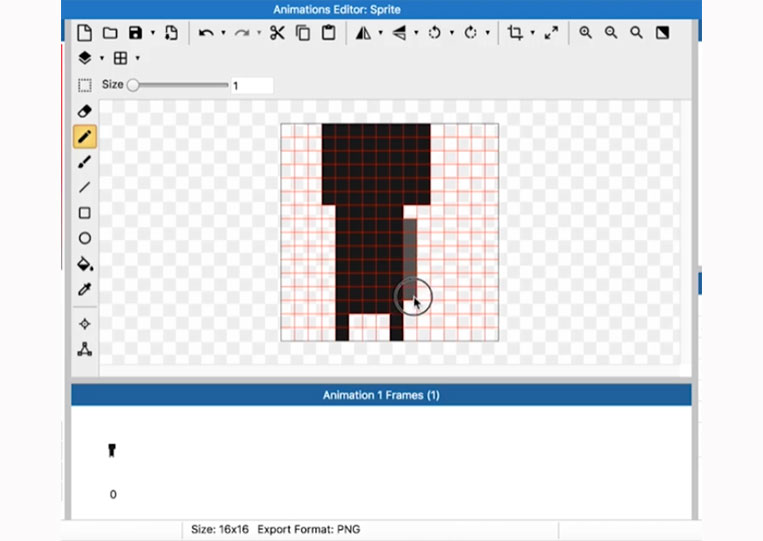
Task: Rotate sprite clockwise
Action: tap(470, 33)
